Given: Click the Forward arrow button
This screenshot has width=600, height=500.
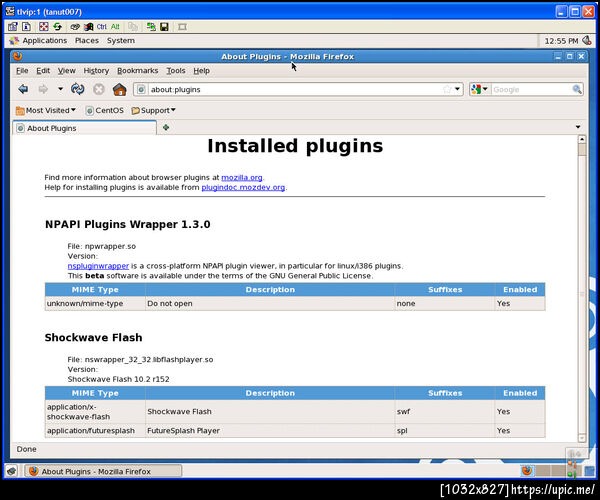Looking at the screenshot, I should 43,89.
